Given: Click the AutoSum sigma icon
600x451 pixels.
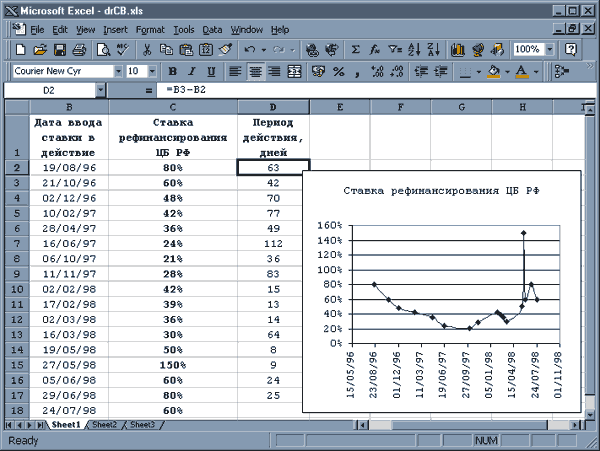Looking at the screenshot, I should [x=355, y=49].
